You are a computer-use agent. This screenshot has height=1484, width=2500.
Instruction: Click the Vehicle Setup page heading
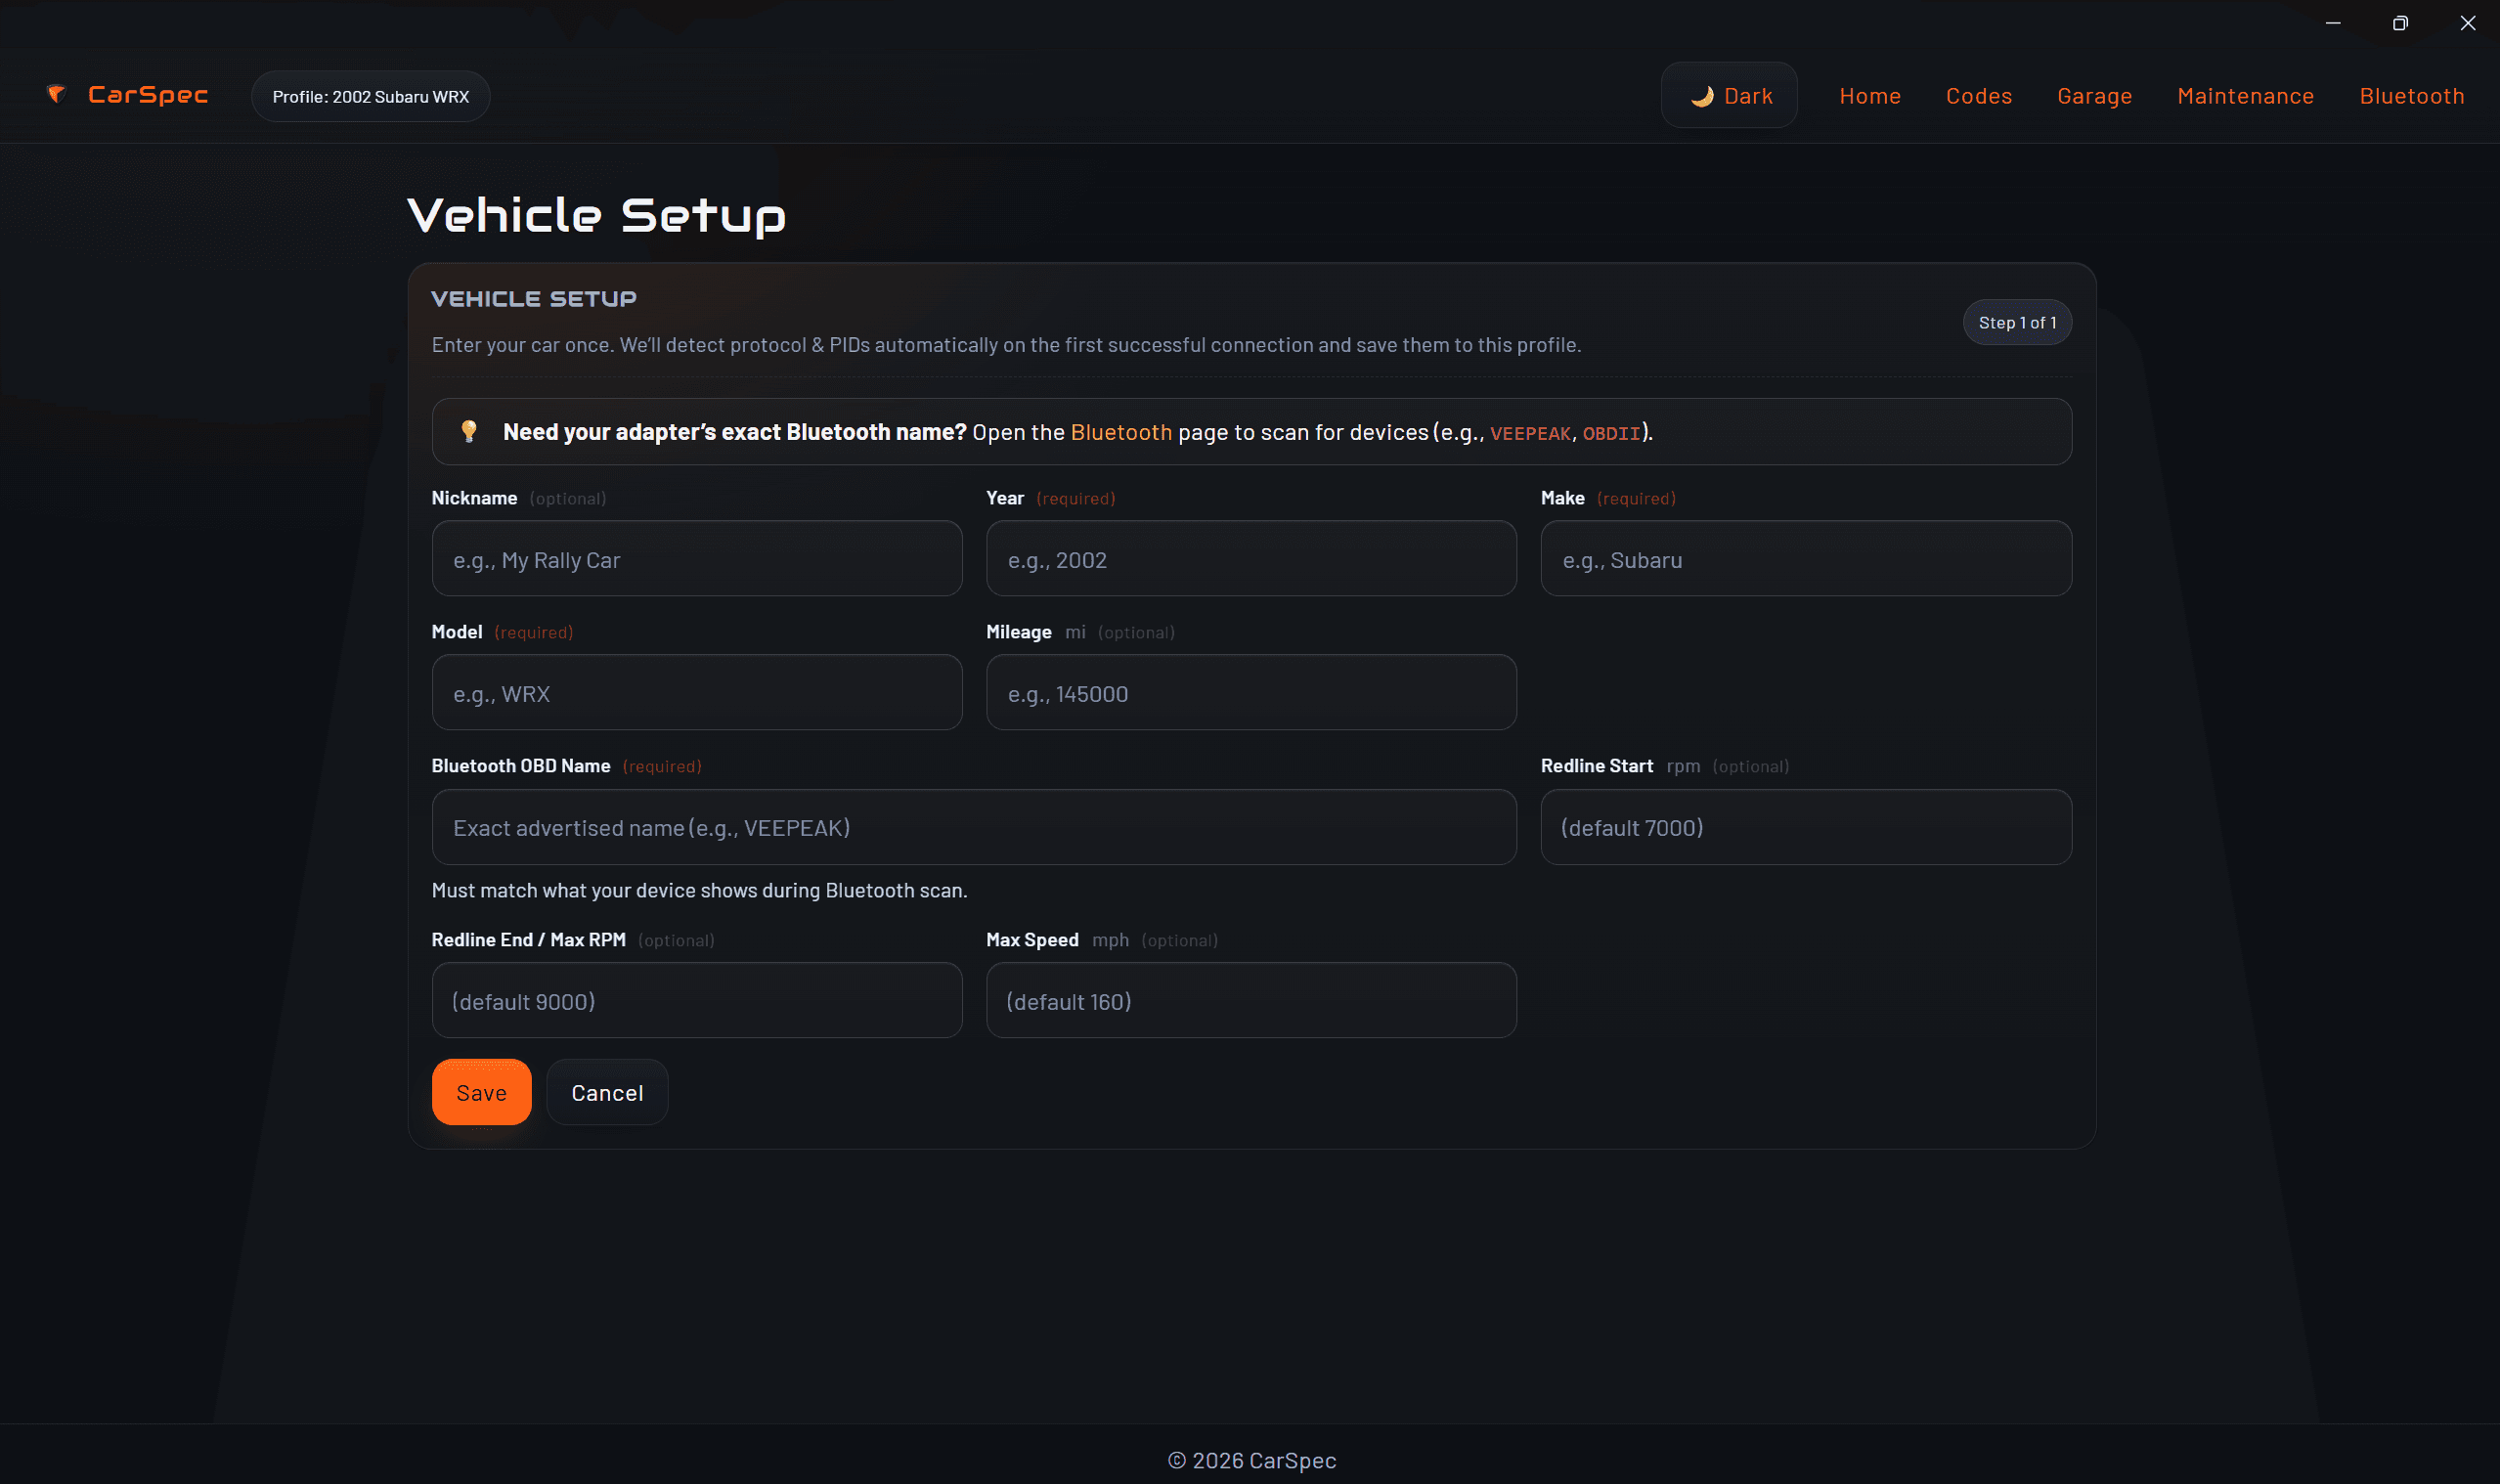[597, 215]
